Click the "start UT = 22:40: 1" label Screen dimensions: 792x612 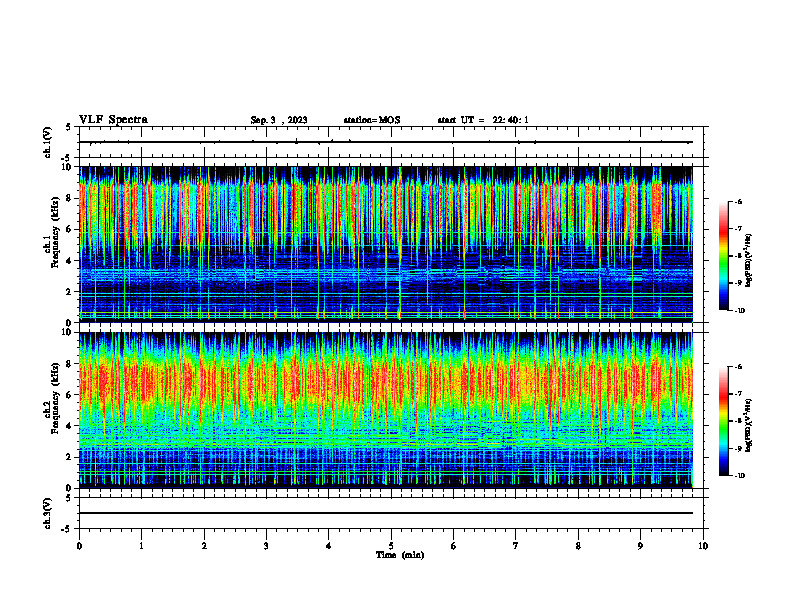pos(483,120)
